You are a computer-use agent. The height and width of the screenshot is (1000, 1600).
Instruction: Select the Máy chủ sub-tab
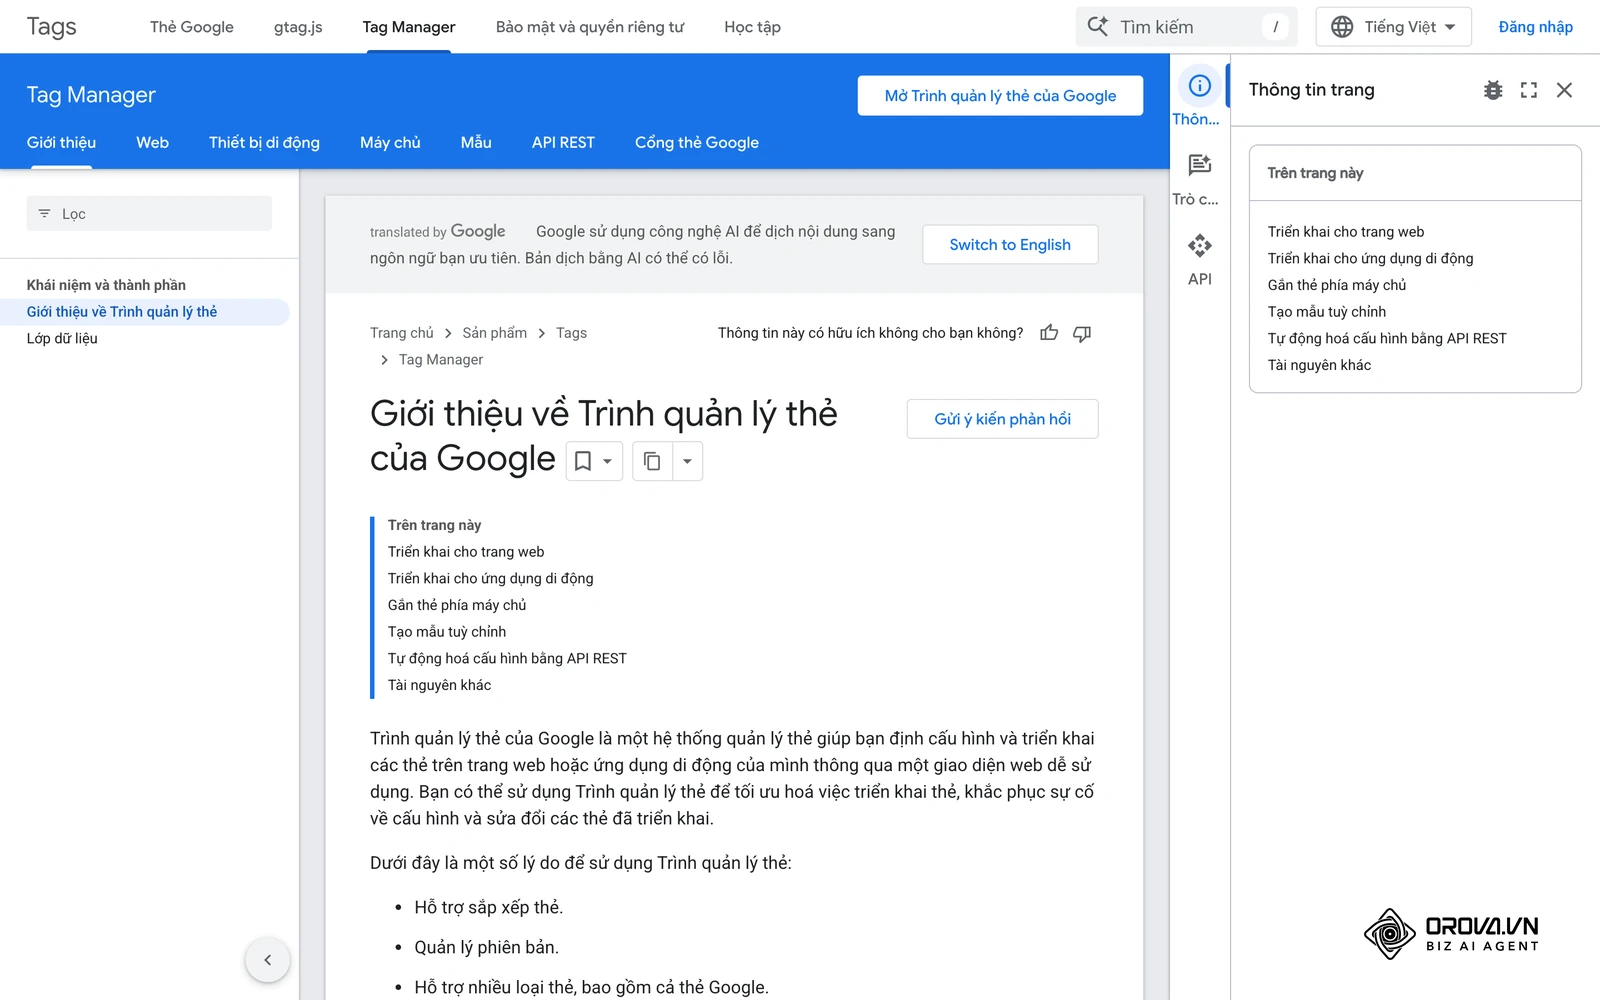tap(390, 142)
